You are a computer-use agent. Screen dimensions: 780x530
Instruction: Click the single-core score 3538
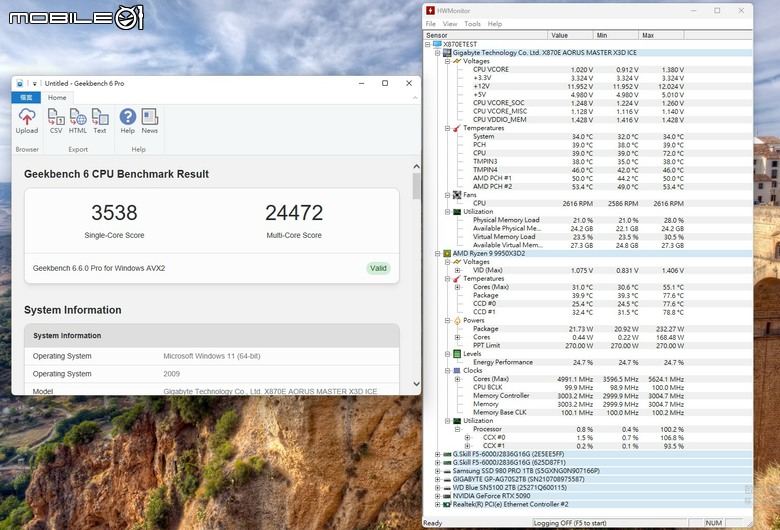[114, 213]
